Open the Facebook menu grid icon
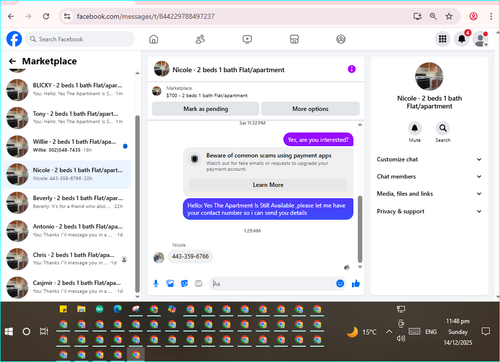 442,39
